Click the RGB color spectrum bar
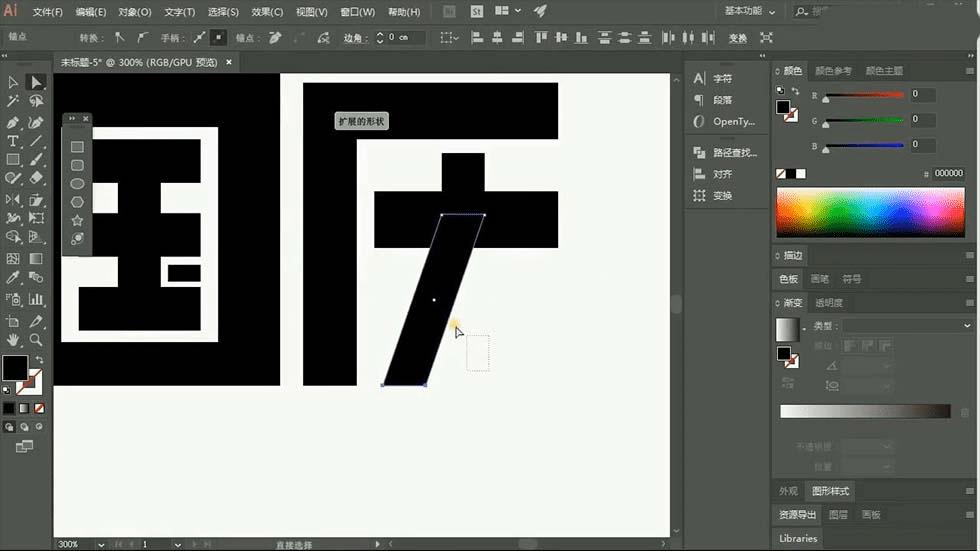The width and height of the screenshot is (980, 551). click(x=870, y=213)
